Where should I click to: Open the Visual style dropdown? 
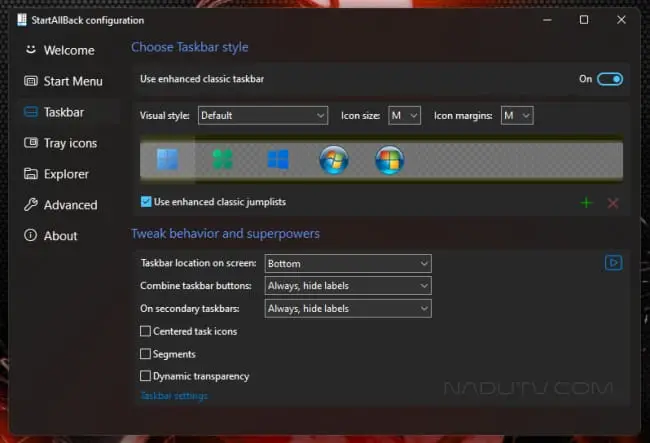(x=263, y=115)
